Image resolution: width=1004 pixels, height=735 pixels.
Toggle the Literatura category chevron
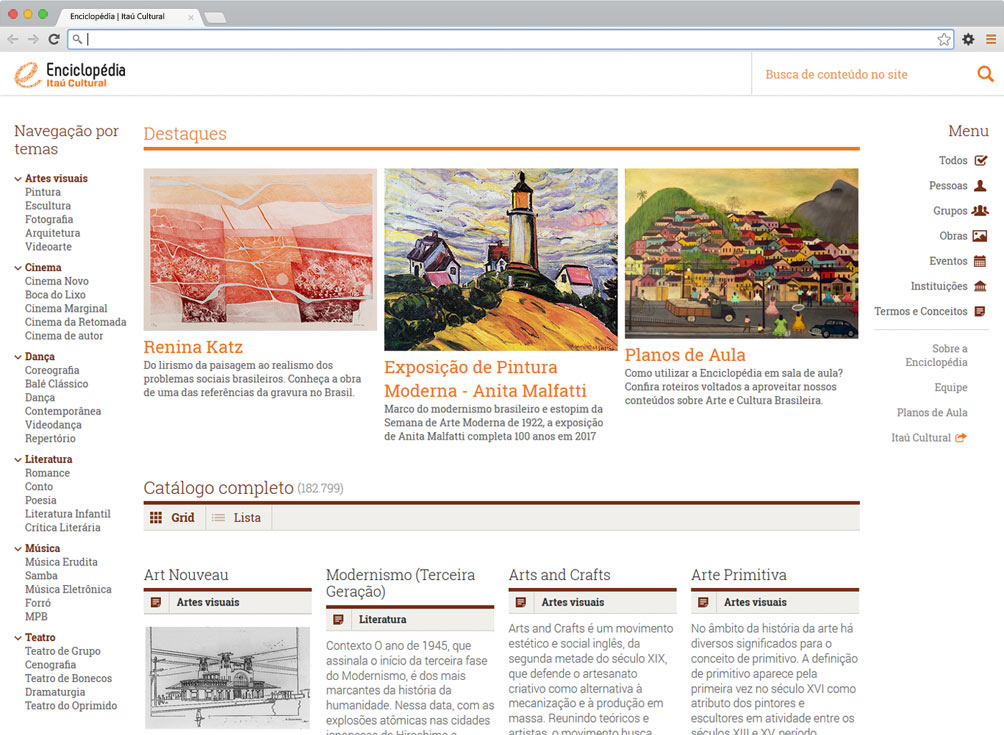(x=18, y=460)
